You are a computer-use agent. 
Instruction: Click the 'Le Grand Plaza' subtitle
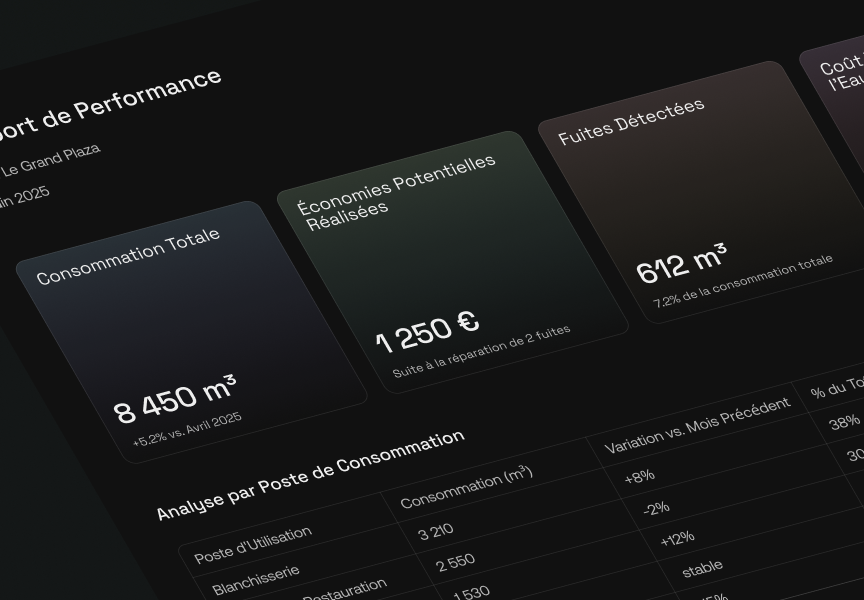(x=50, y=160)
